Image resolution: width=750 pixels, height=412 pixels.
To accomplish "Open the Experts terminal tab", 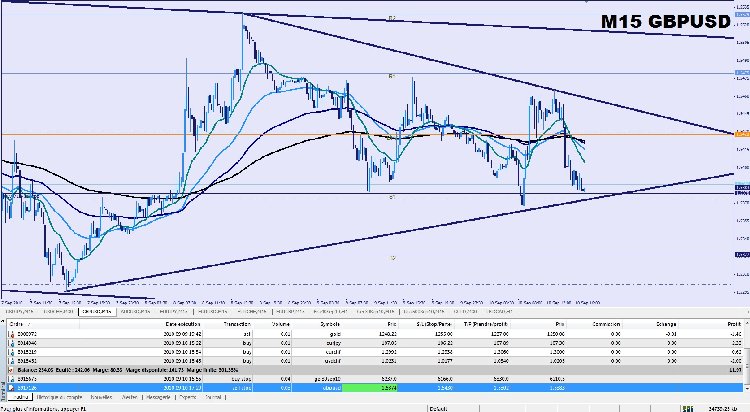I will (188, 397).
